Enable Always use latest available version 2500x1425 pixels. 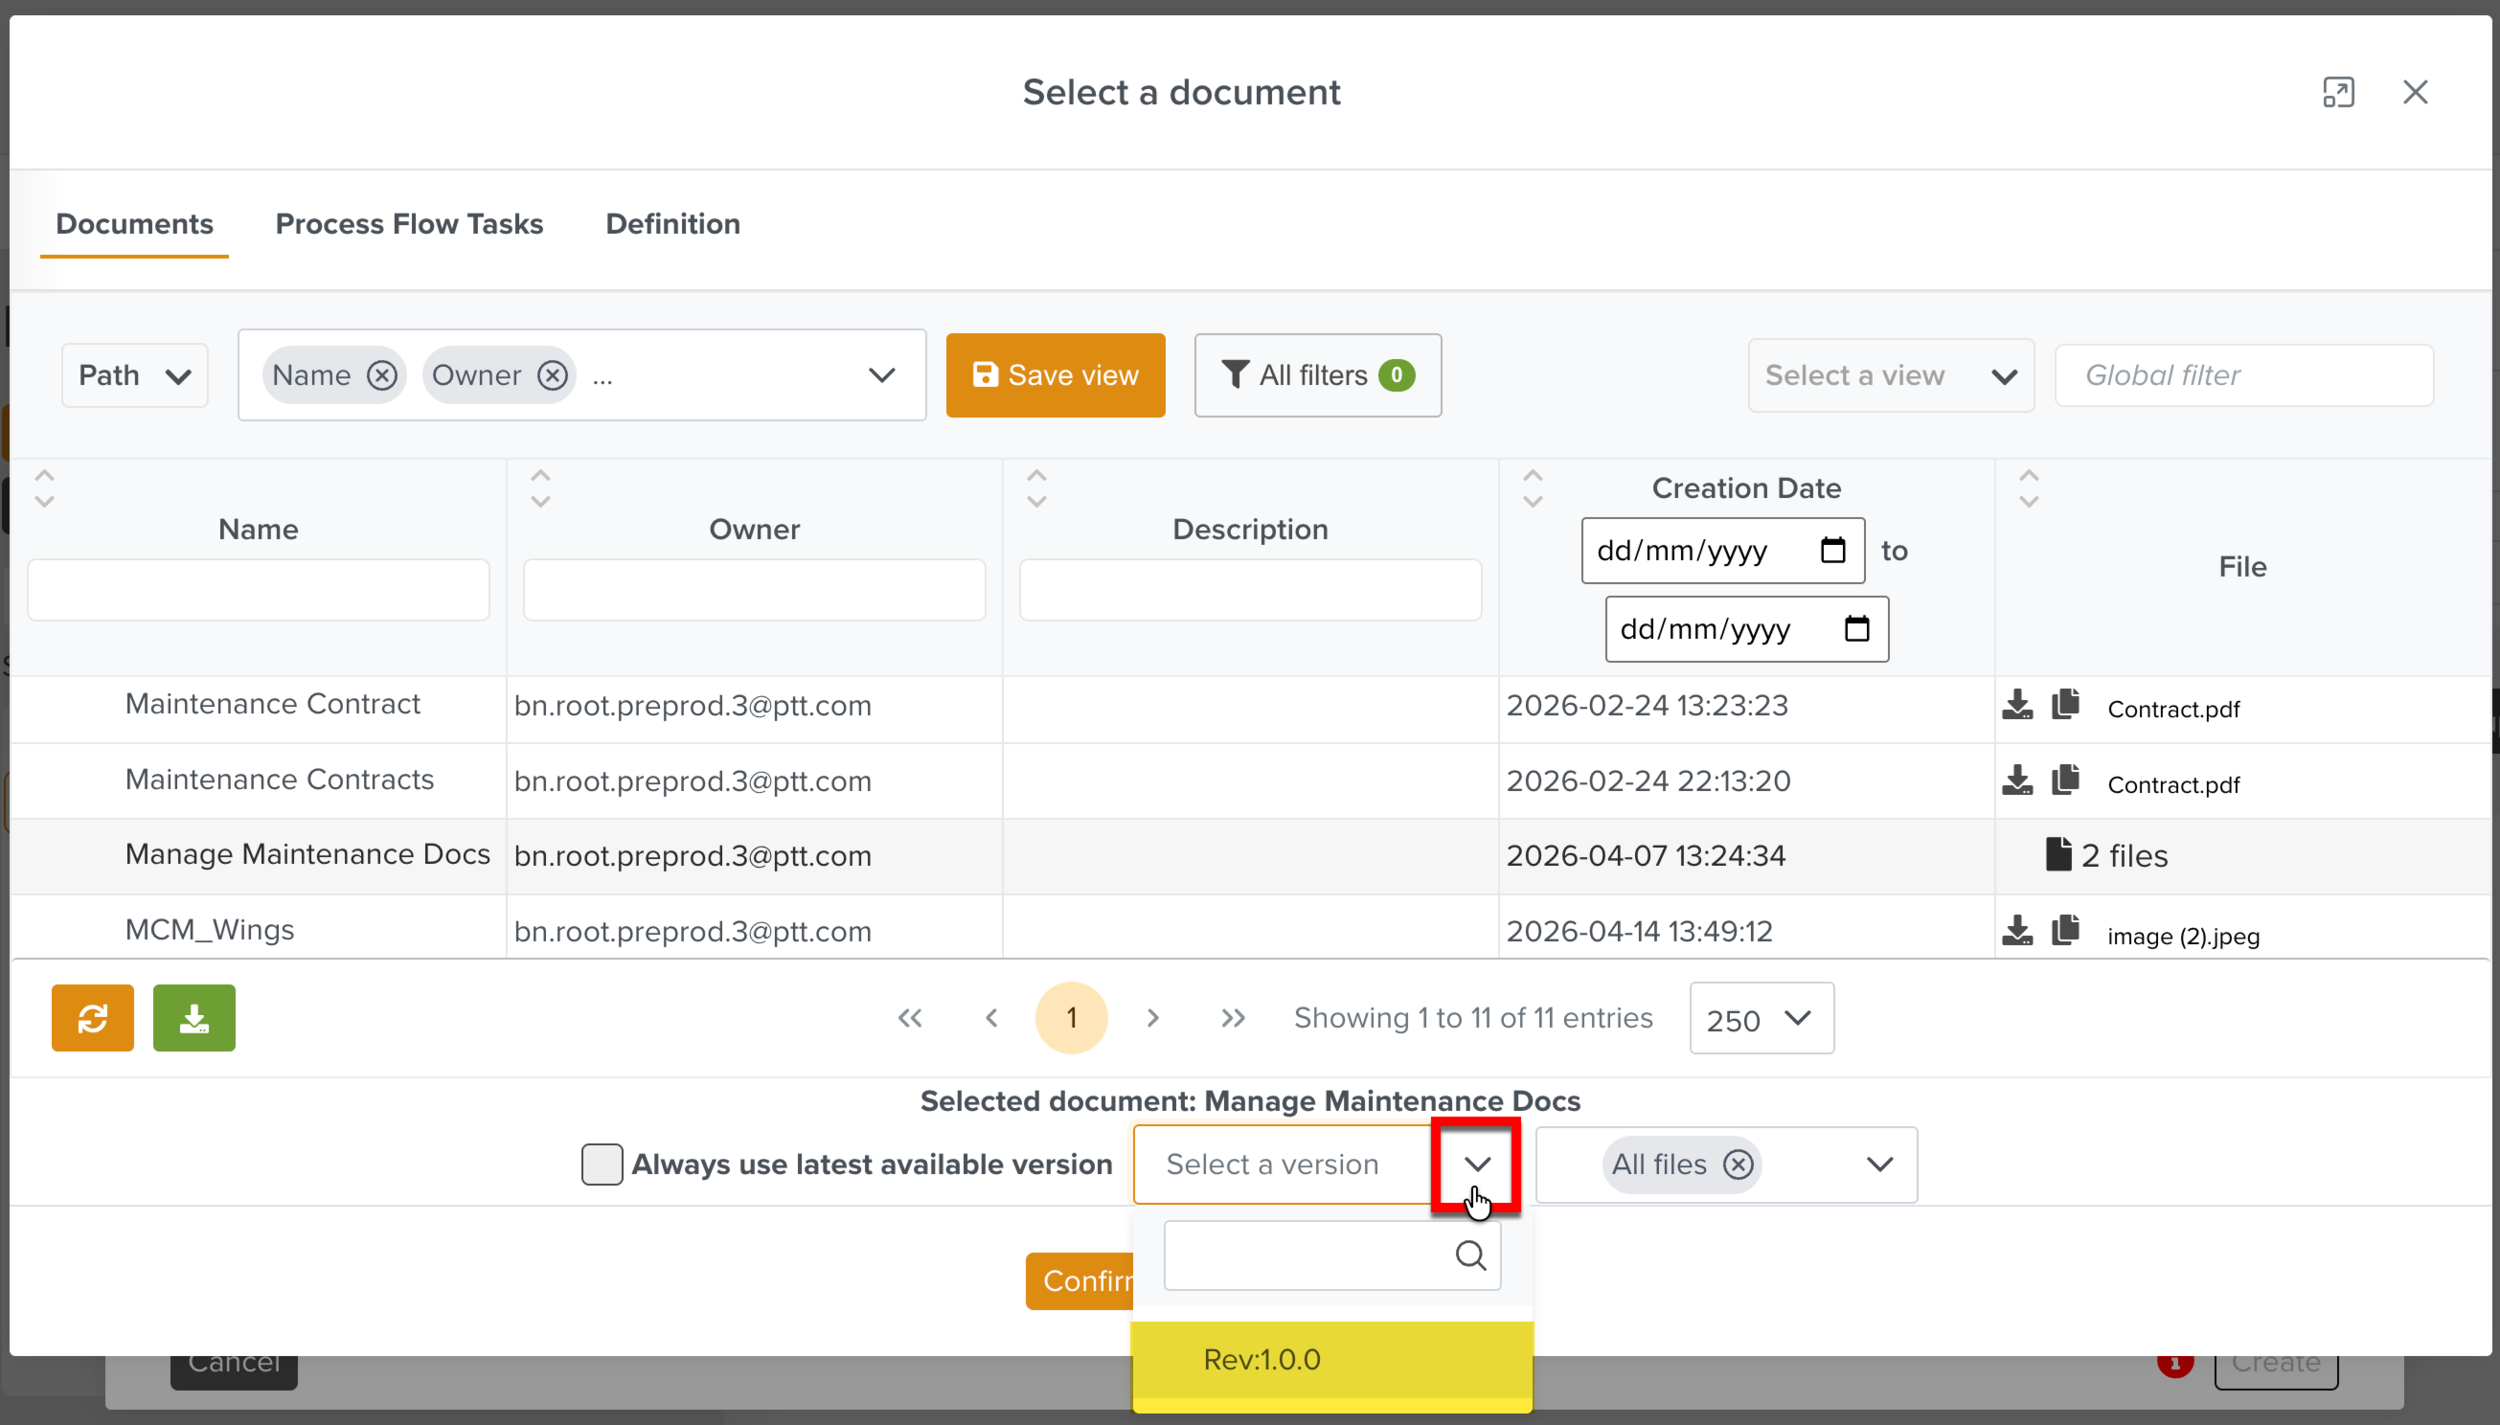(602, 1165)
